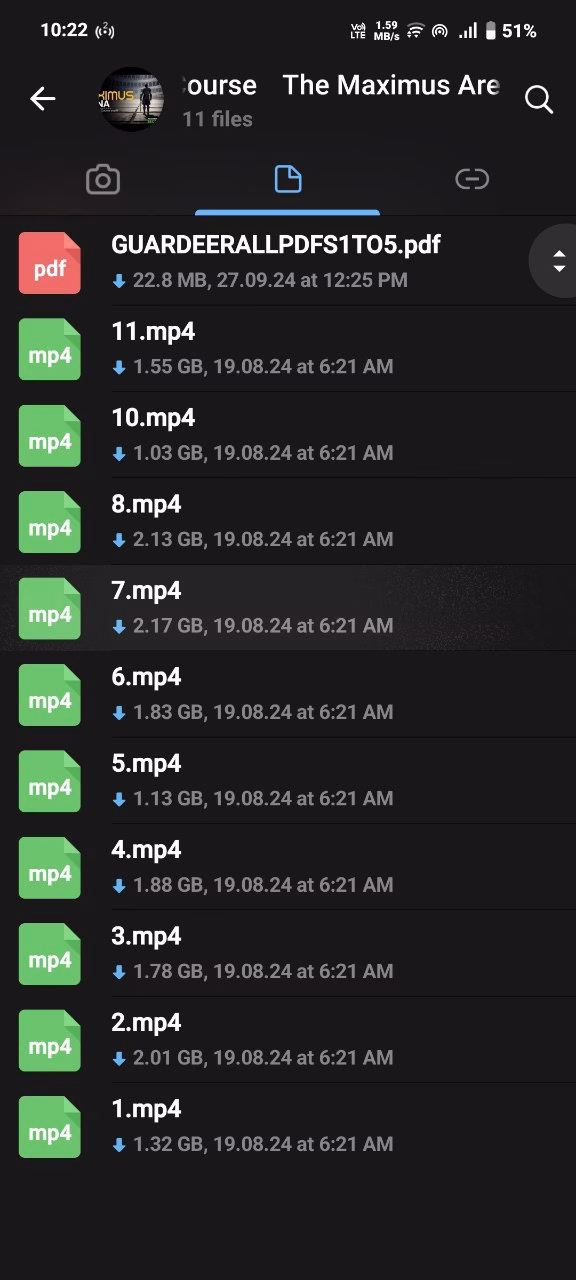Open search with the magnifier icon

coord(538,99)
